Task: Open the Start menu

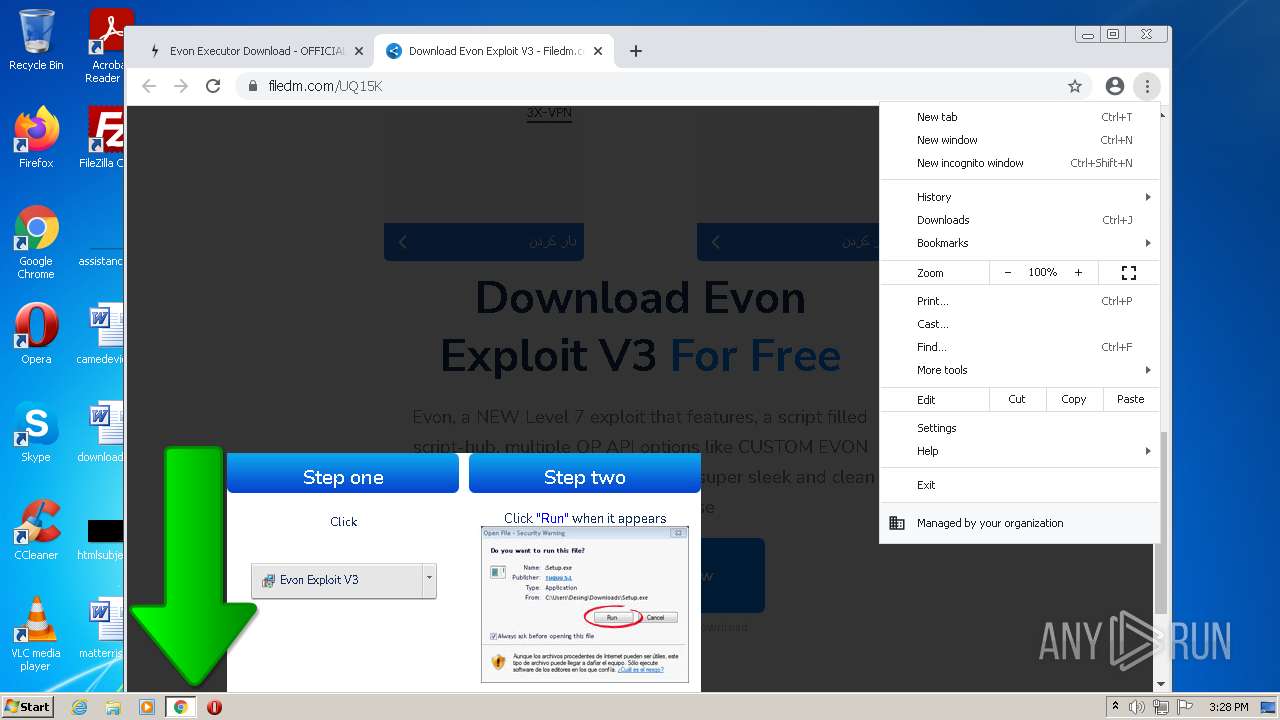Action: 28,707
